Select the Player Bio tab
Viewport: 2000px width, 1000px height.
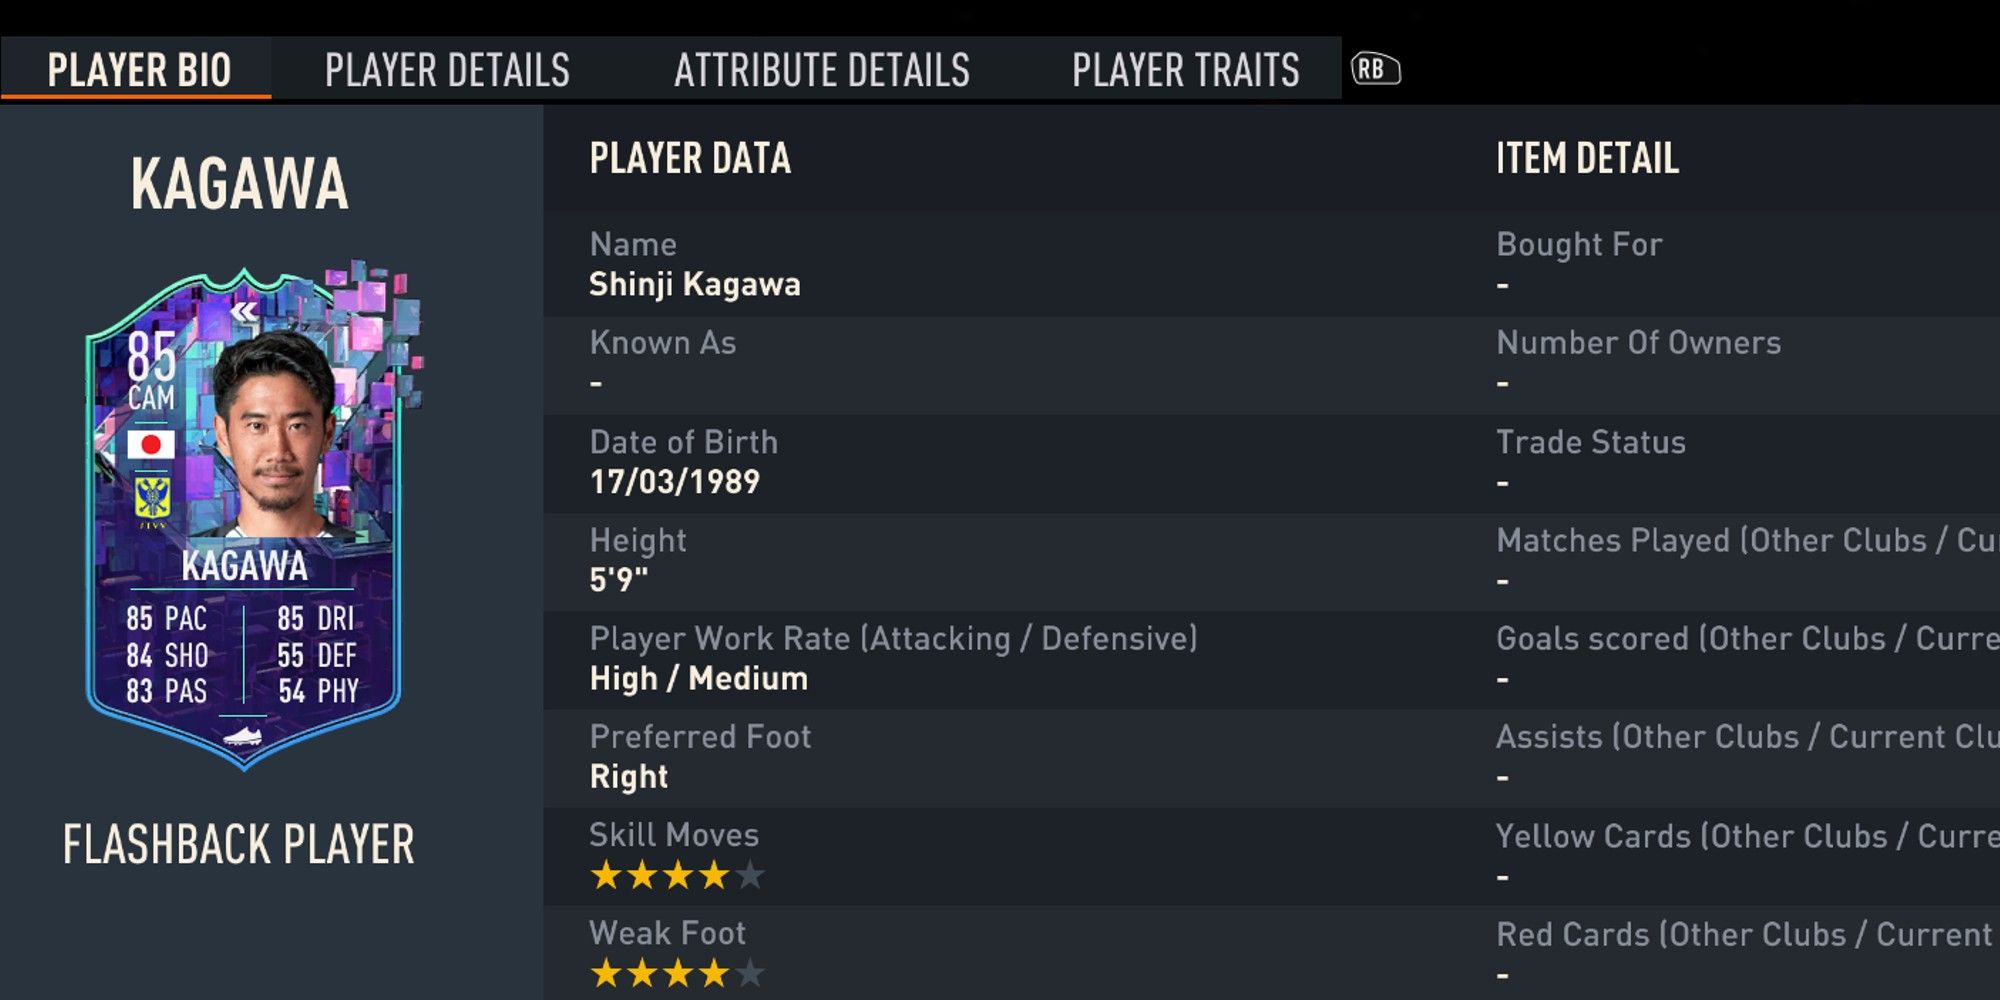[139, 70]
